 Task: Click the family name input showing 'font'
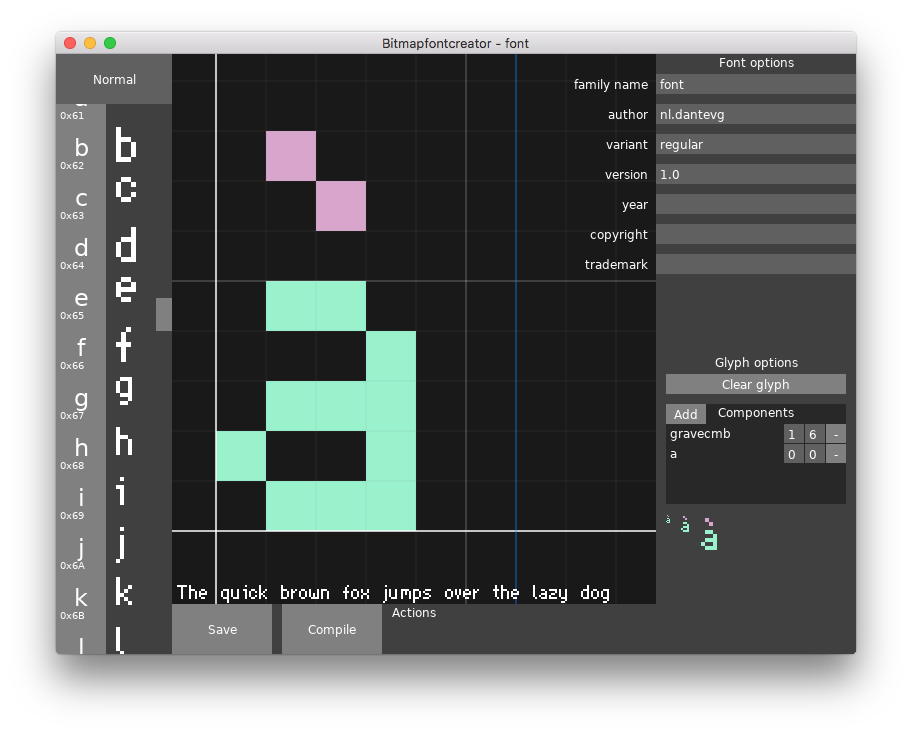(x=755, y=84)
